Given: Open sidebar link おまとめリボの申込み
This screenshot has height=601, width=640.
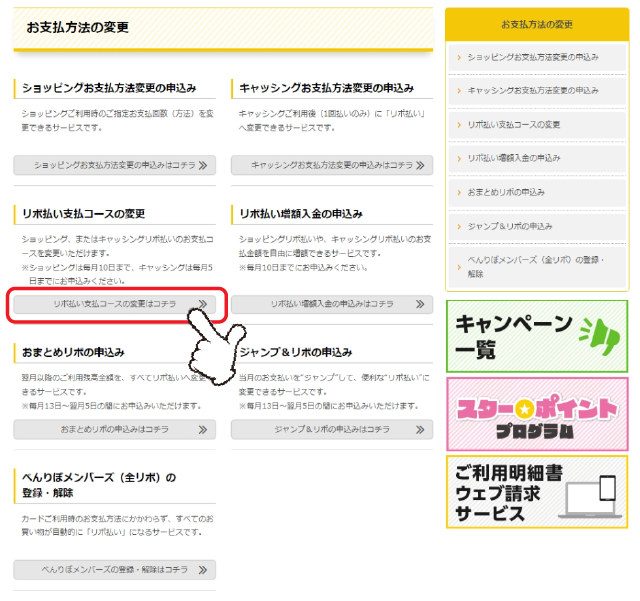Looking at the screenshot, I should [x=537, y=192].
